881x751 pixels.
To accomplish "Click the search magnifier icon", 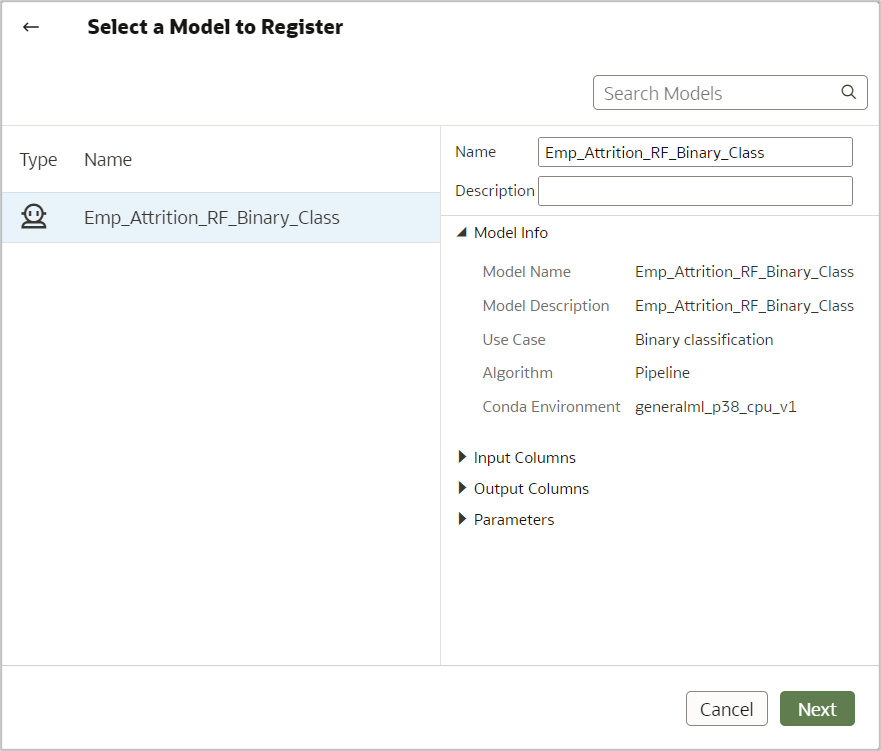I will coord(848,92).
